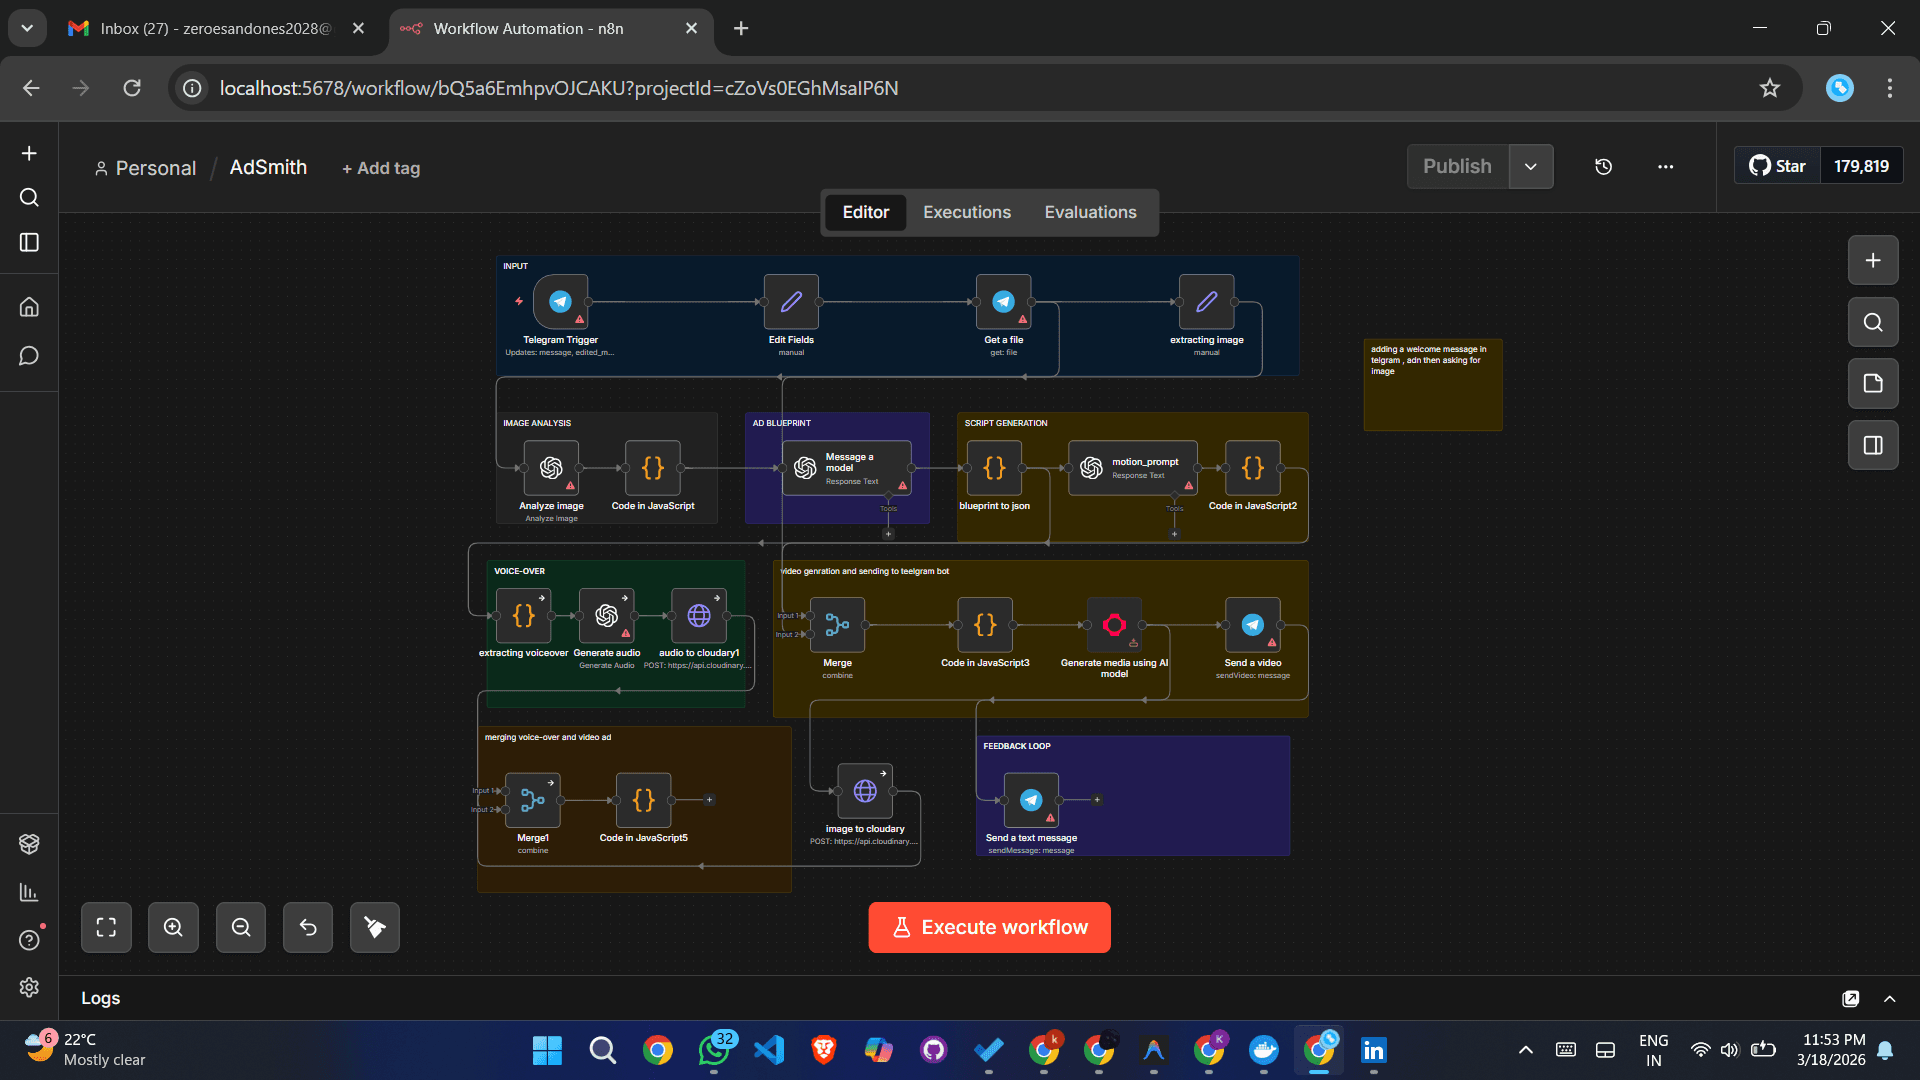Toggle the left sidebar panel icon
Image resolution: width=1920 pixels, height=1080 pixels.
pyautogui.click(x=29, y=243)
